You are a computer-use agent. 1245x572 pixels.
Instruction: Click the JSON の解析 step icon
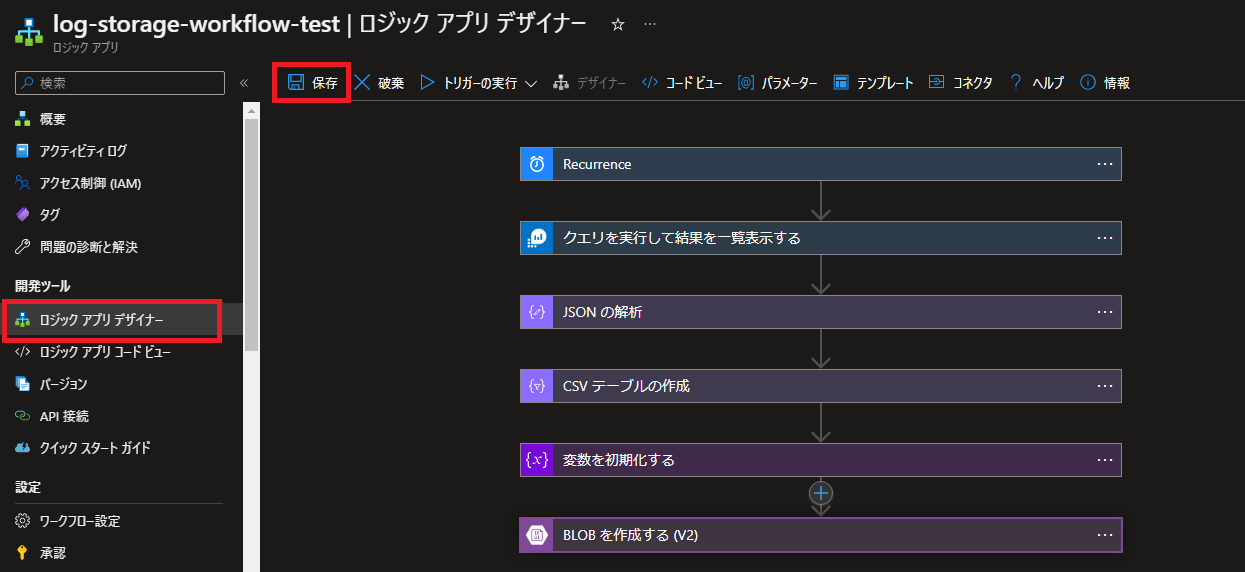[537, 312]
